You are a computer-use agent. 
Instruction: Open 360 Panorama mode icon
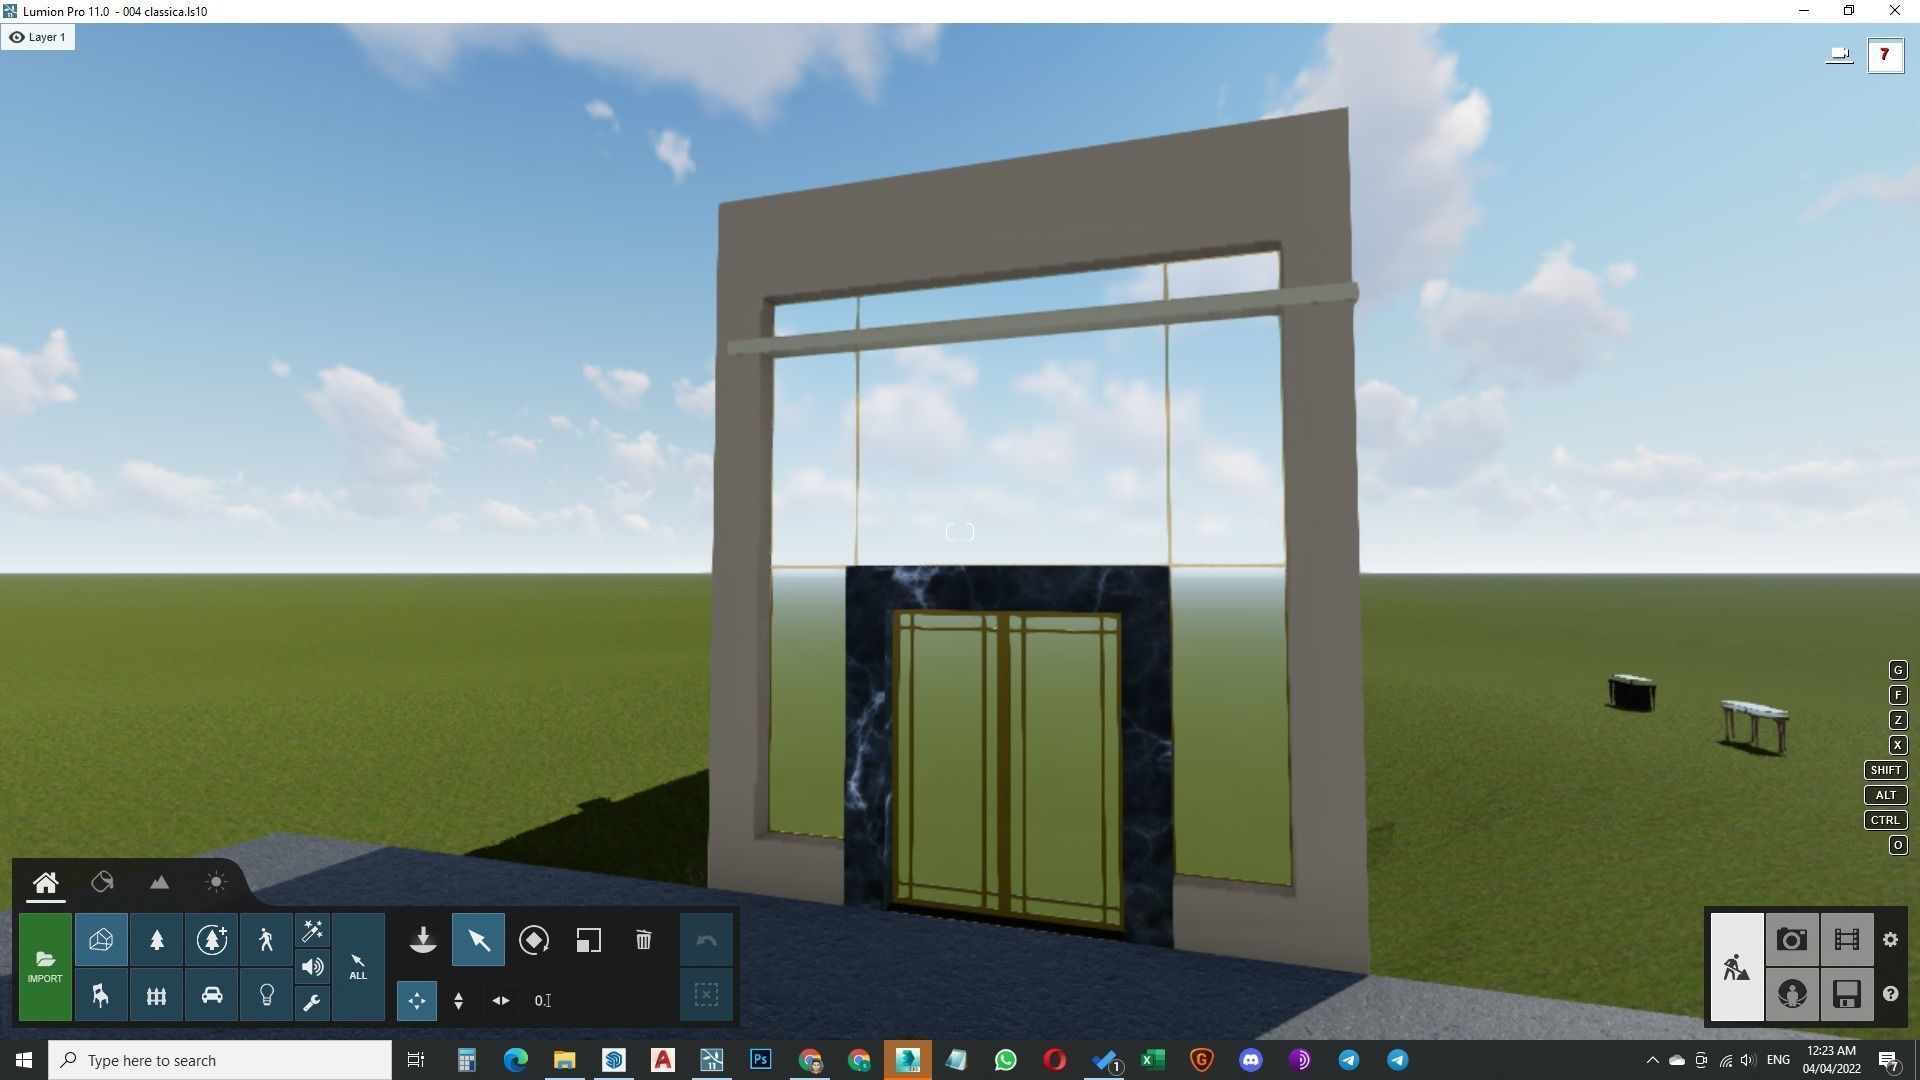1791,995
